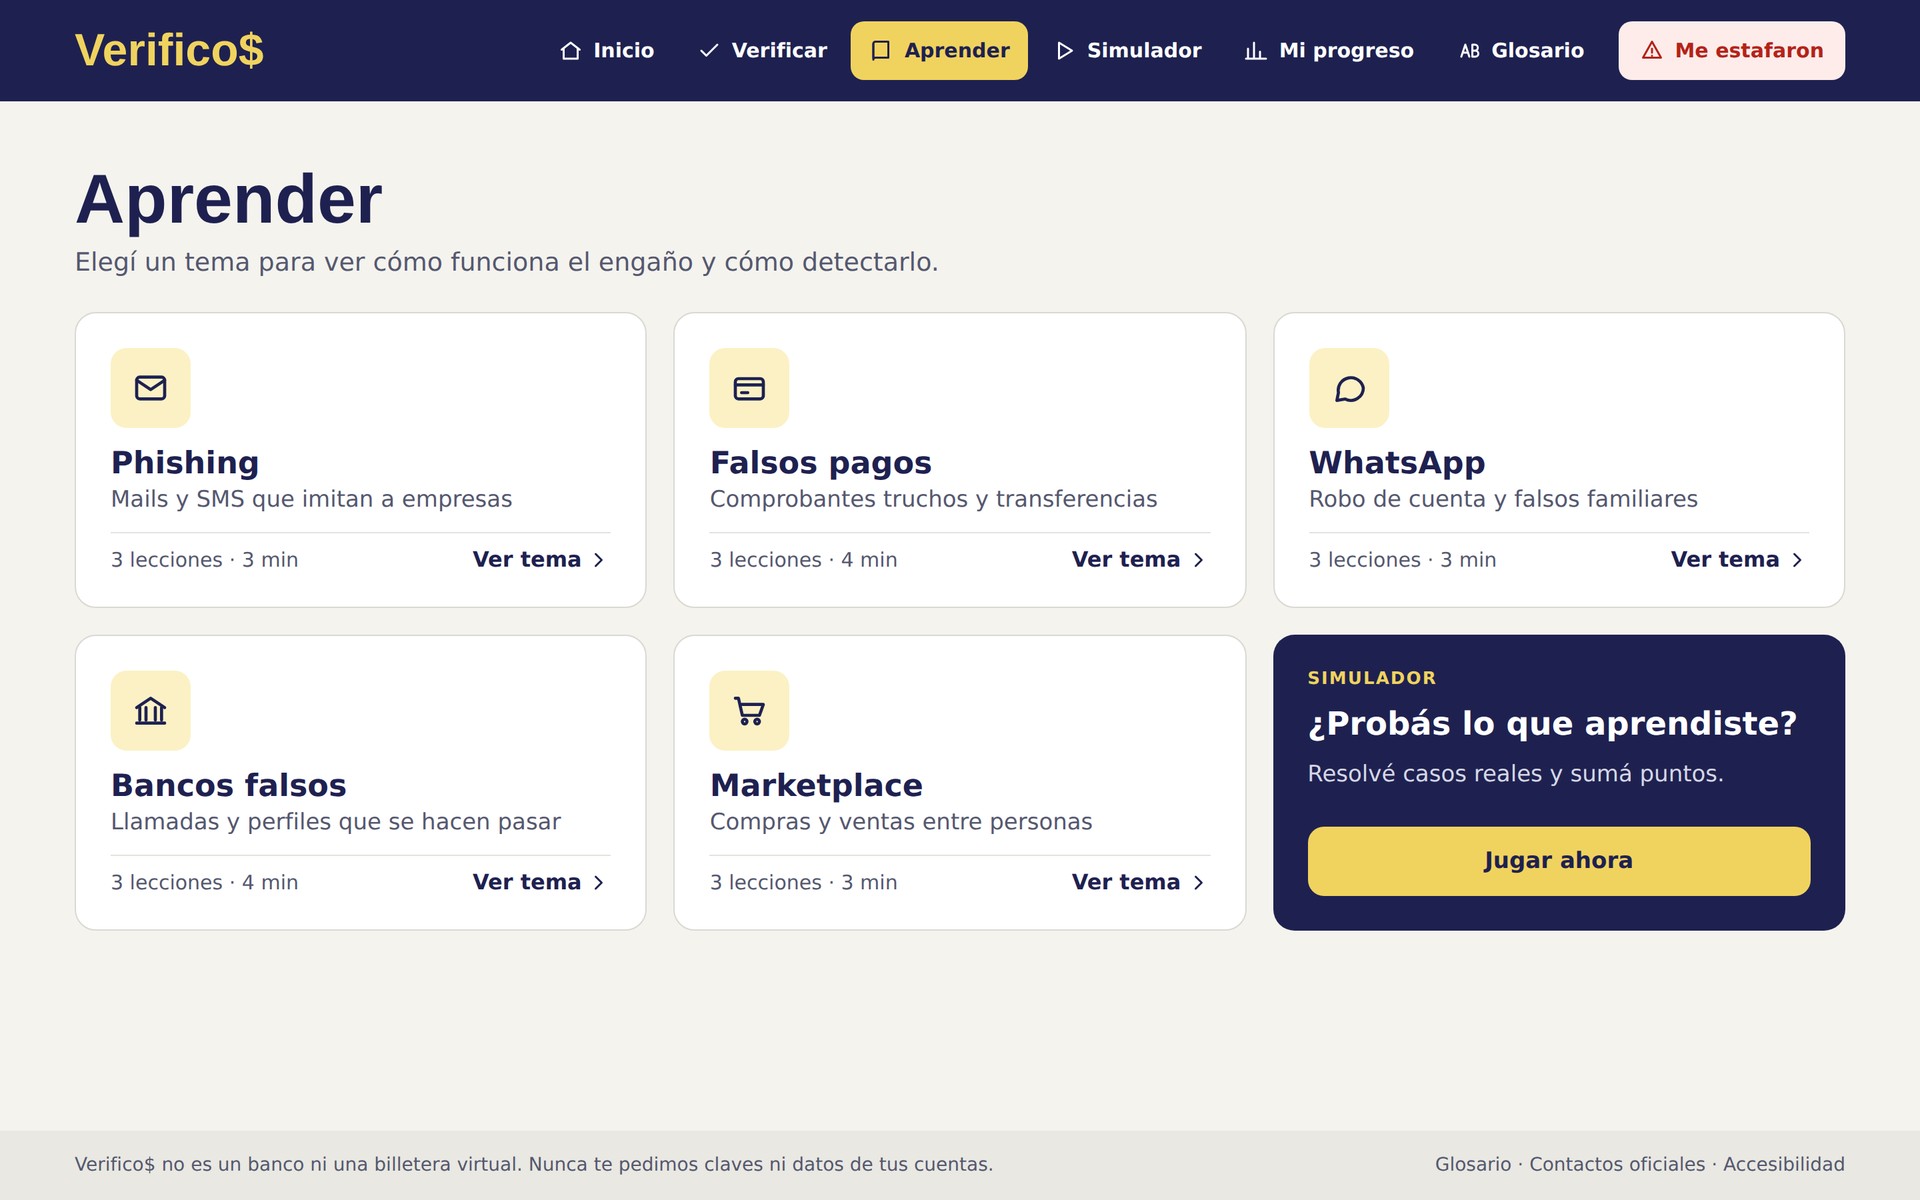Click the bar chart icon beside Mi progreso
Viewport: 1920px width, 1200px height.
coord(1255,51)
